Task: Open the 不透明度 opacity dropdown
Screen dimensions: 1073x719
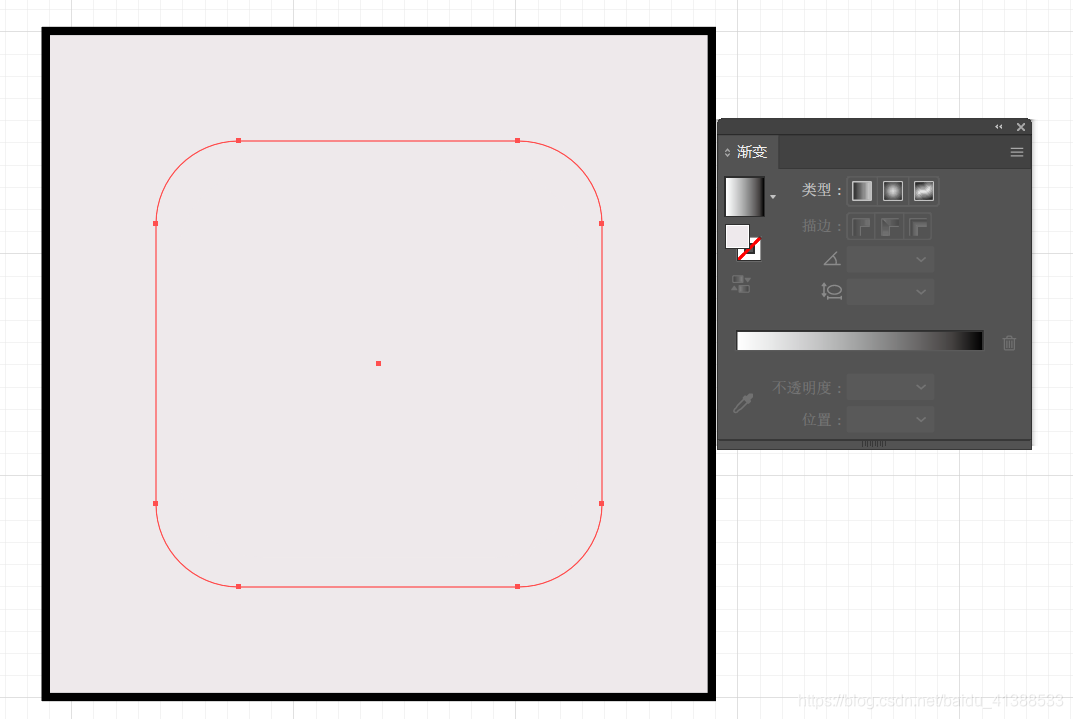Action: [x=890, y=387]
